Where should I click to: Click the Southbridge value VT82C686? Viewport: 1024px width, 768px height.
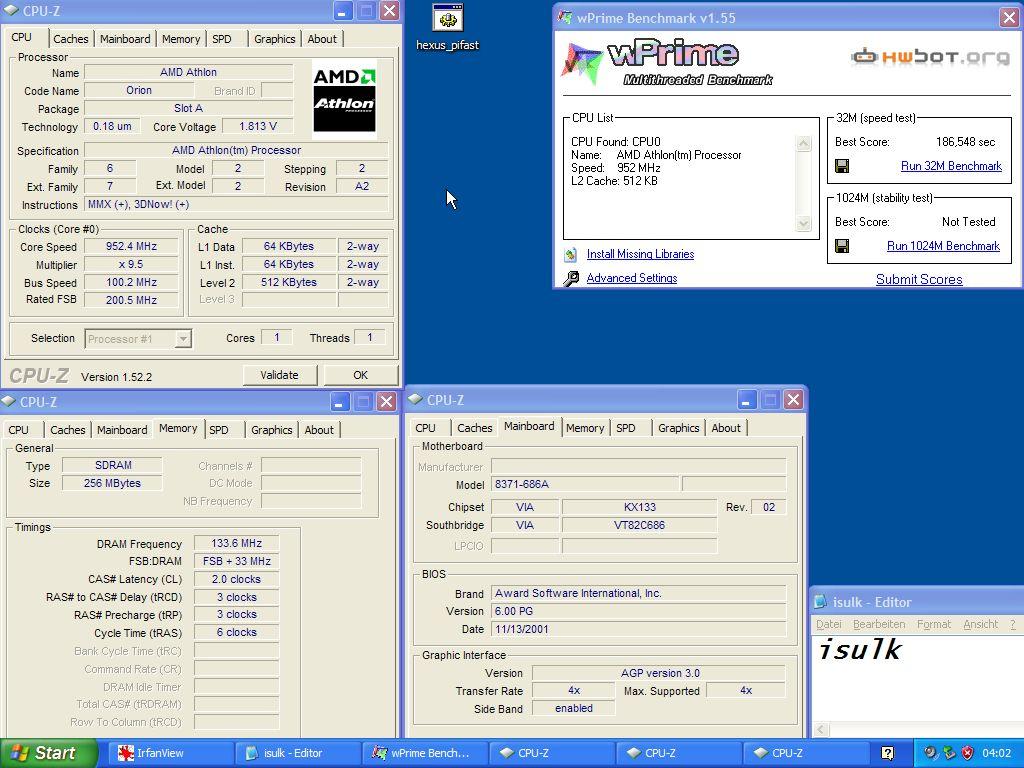[x=639, y=525]
